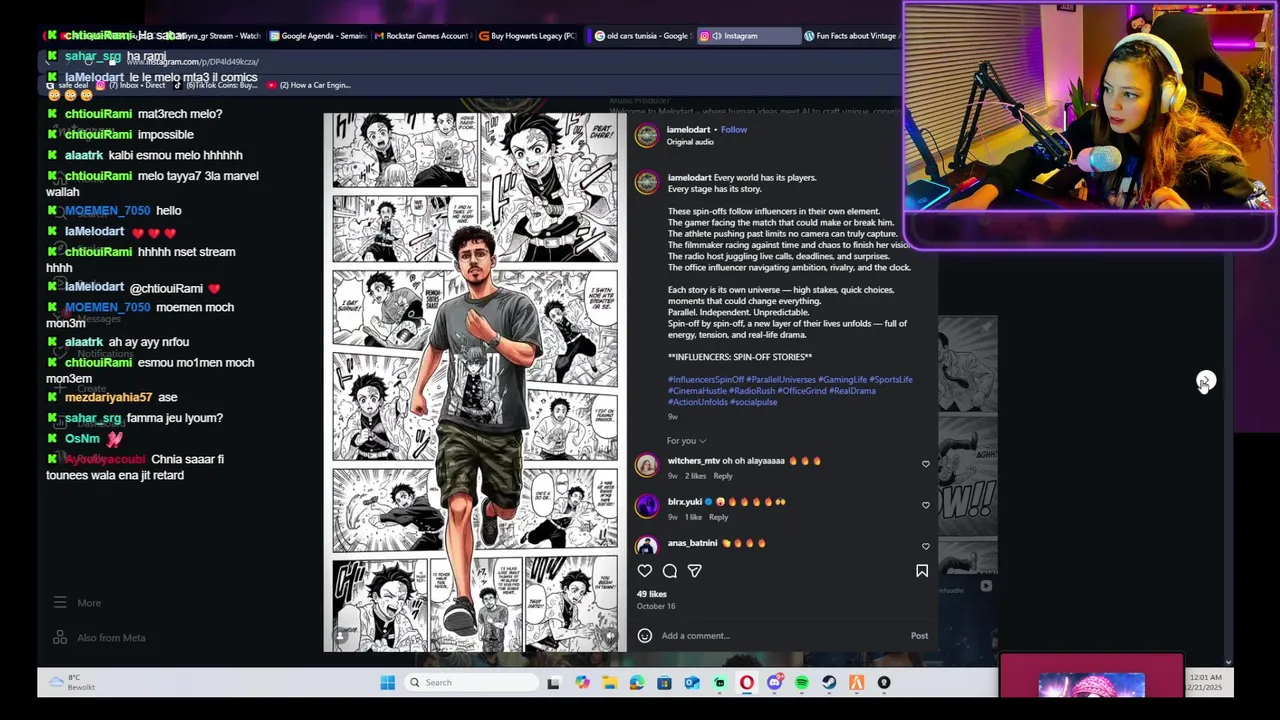
Task: Like the comment by anas_batnini
Action: click(925, 546)
